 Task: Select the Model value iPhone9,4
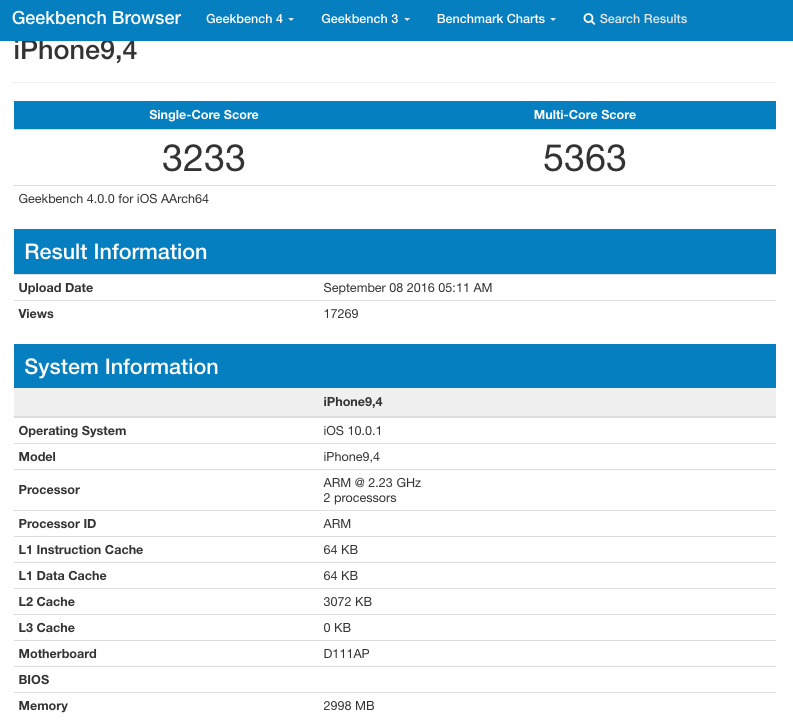click(x=351, y=457)
